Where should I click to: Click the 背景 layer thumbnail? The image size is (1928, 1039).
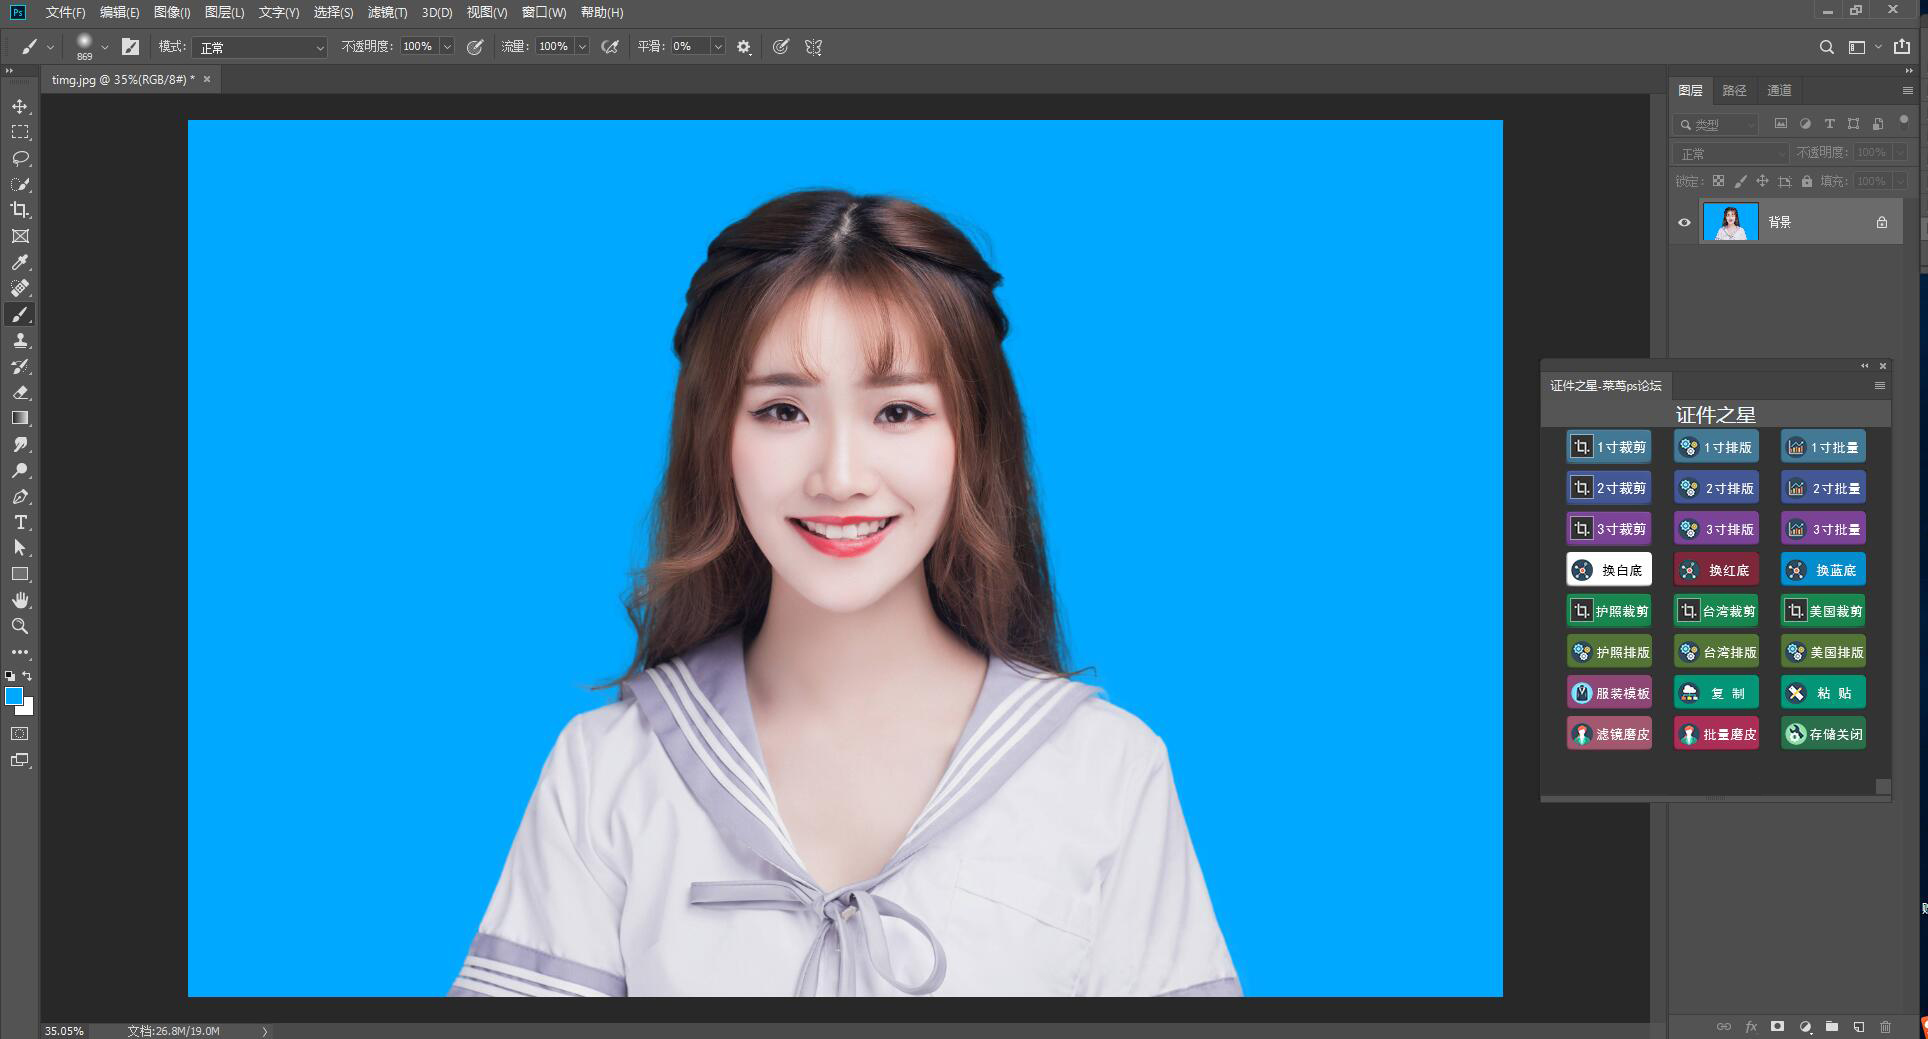1730,222
